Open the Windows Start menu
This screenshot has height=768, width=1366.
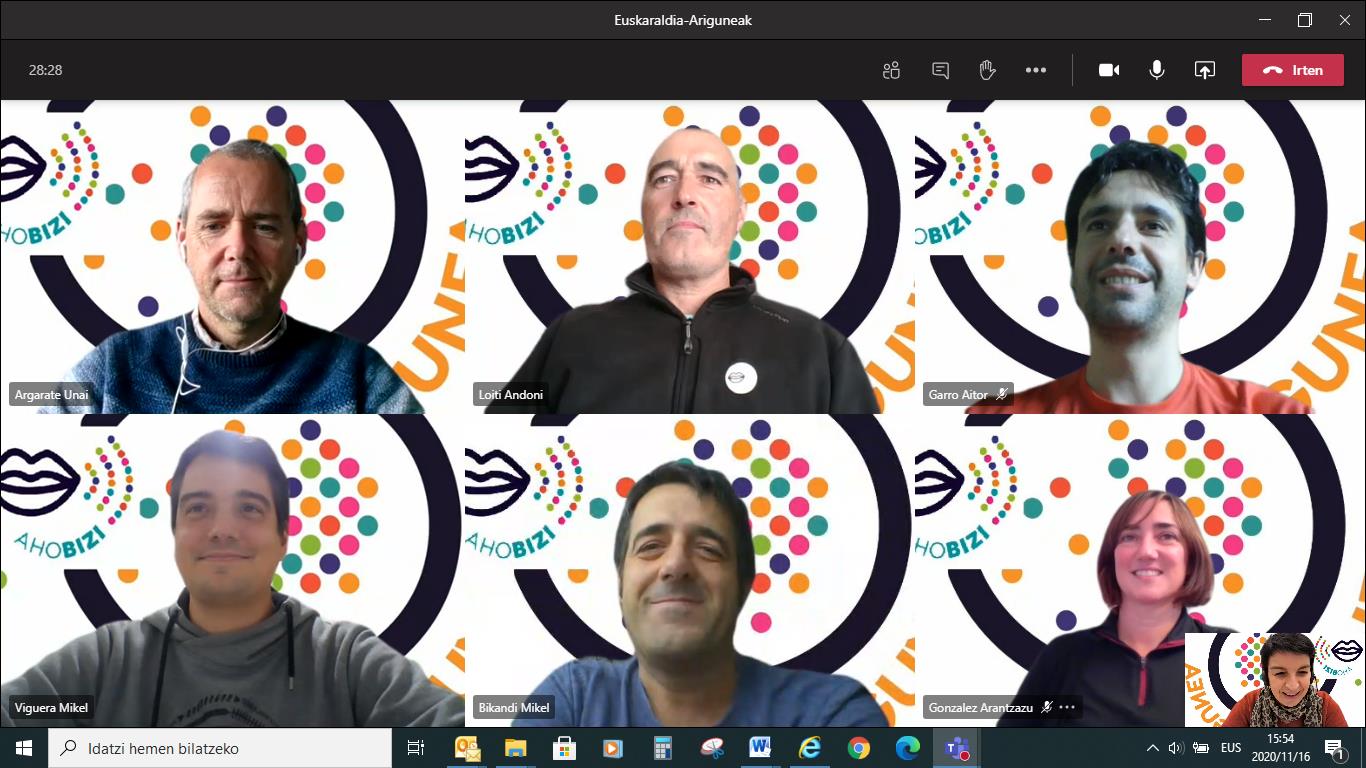24,748
